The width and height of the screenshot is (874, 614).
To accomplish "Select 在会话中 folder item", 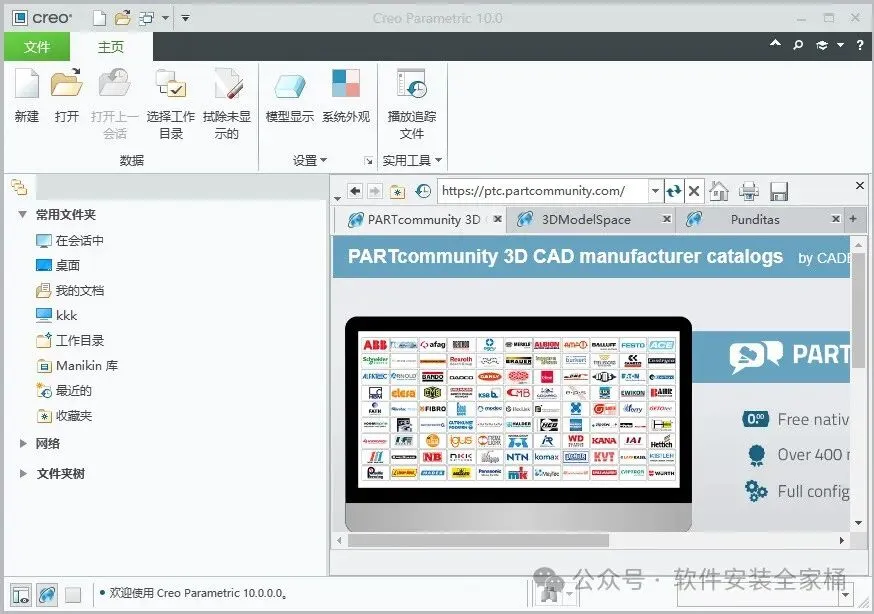I will [x=70, y=240].
